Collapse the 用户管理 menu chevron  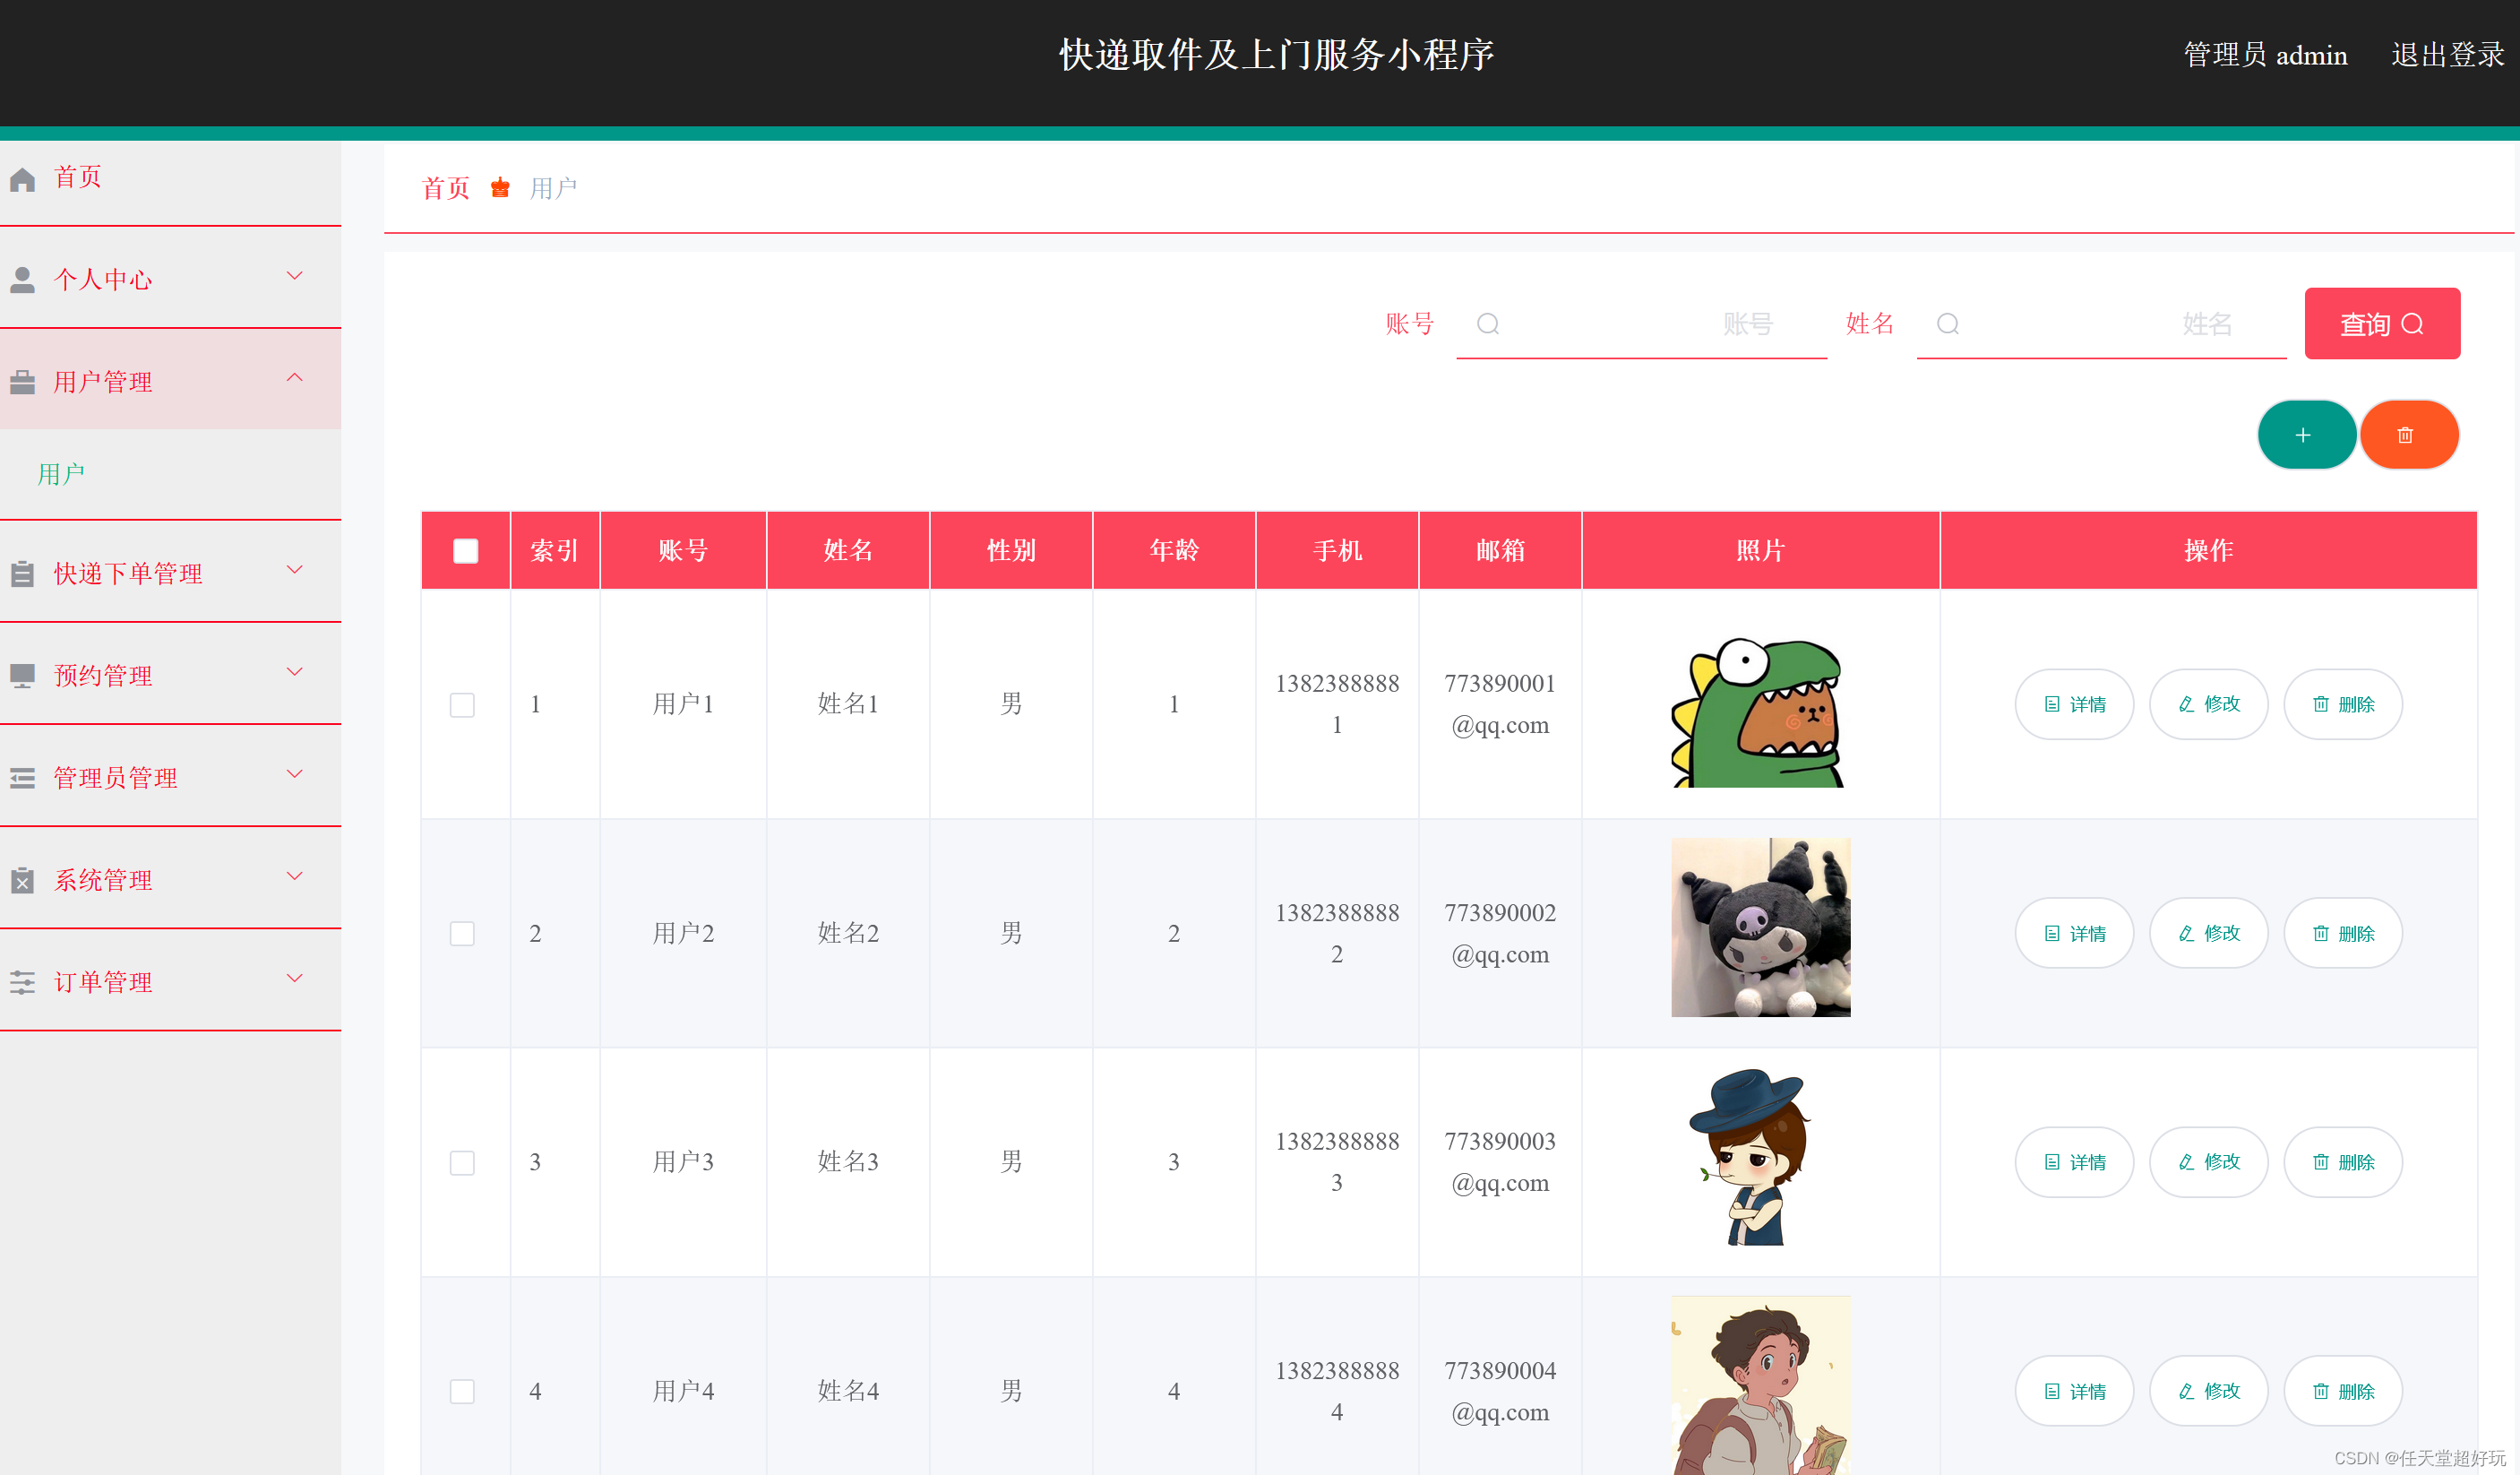294,378
